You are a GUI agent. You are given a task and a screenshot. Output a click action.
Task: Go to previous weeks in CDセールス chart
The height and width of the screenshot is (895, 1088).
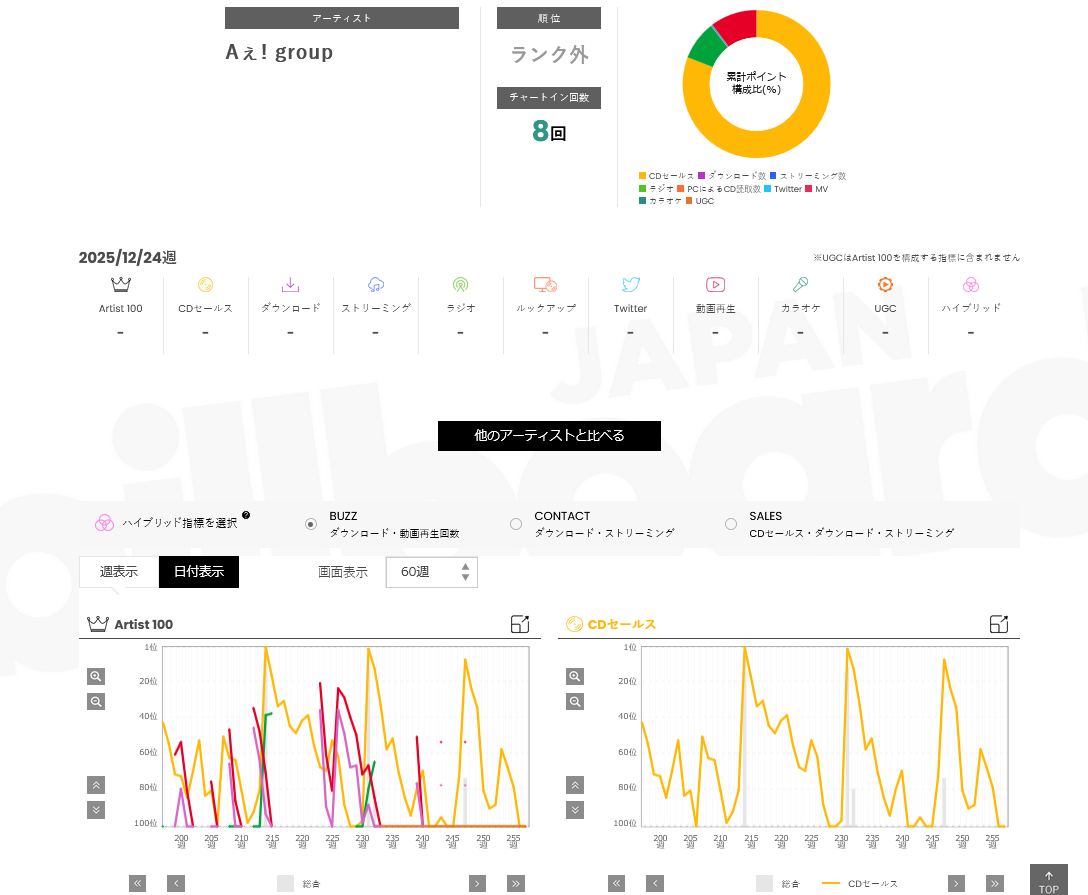coord(655,883)
